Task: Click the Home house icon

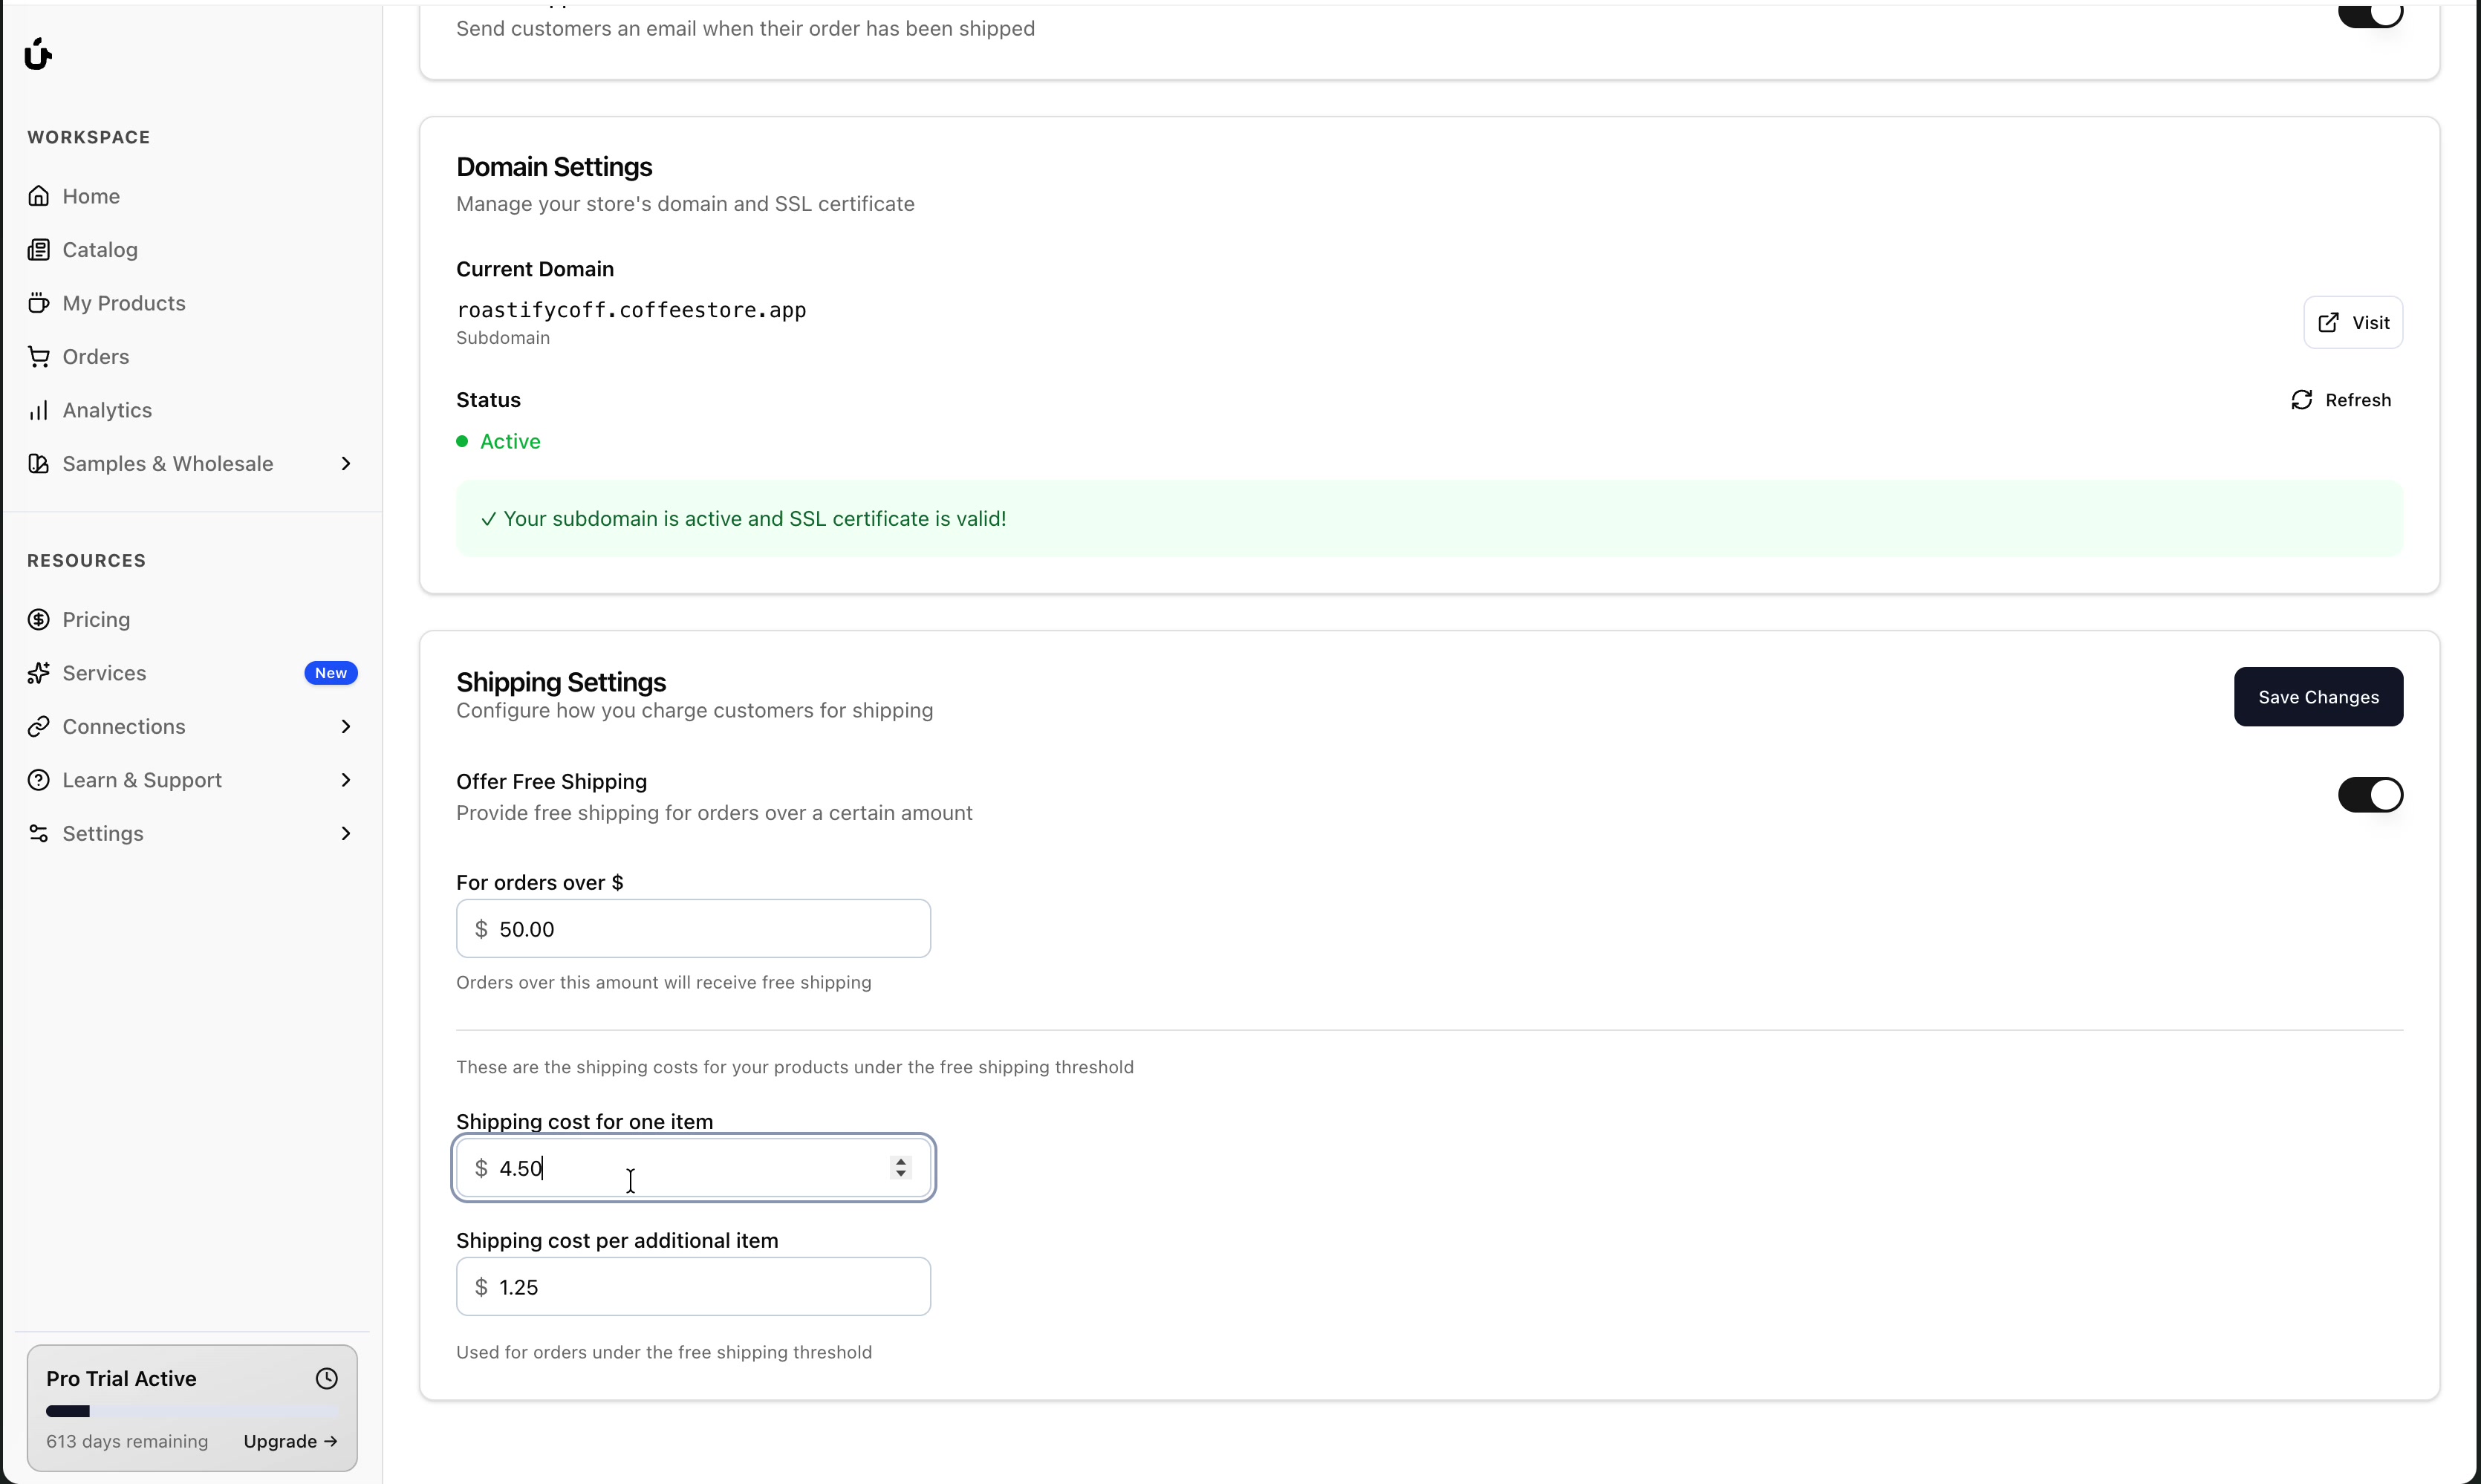Action: [x=39, y=196]
